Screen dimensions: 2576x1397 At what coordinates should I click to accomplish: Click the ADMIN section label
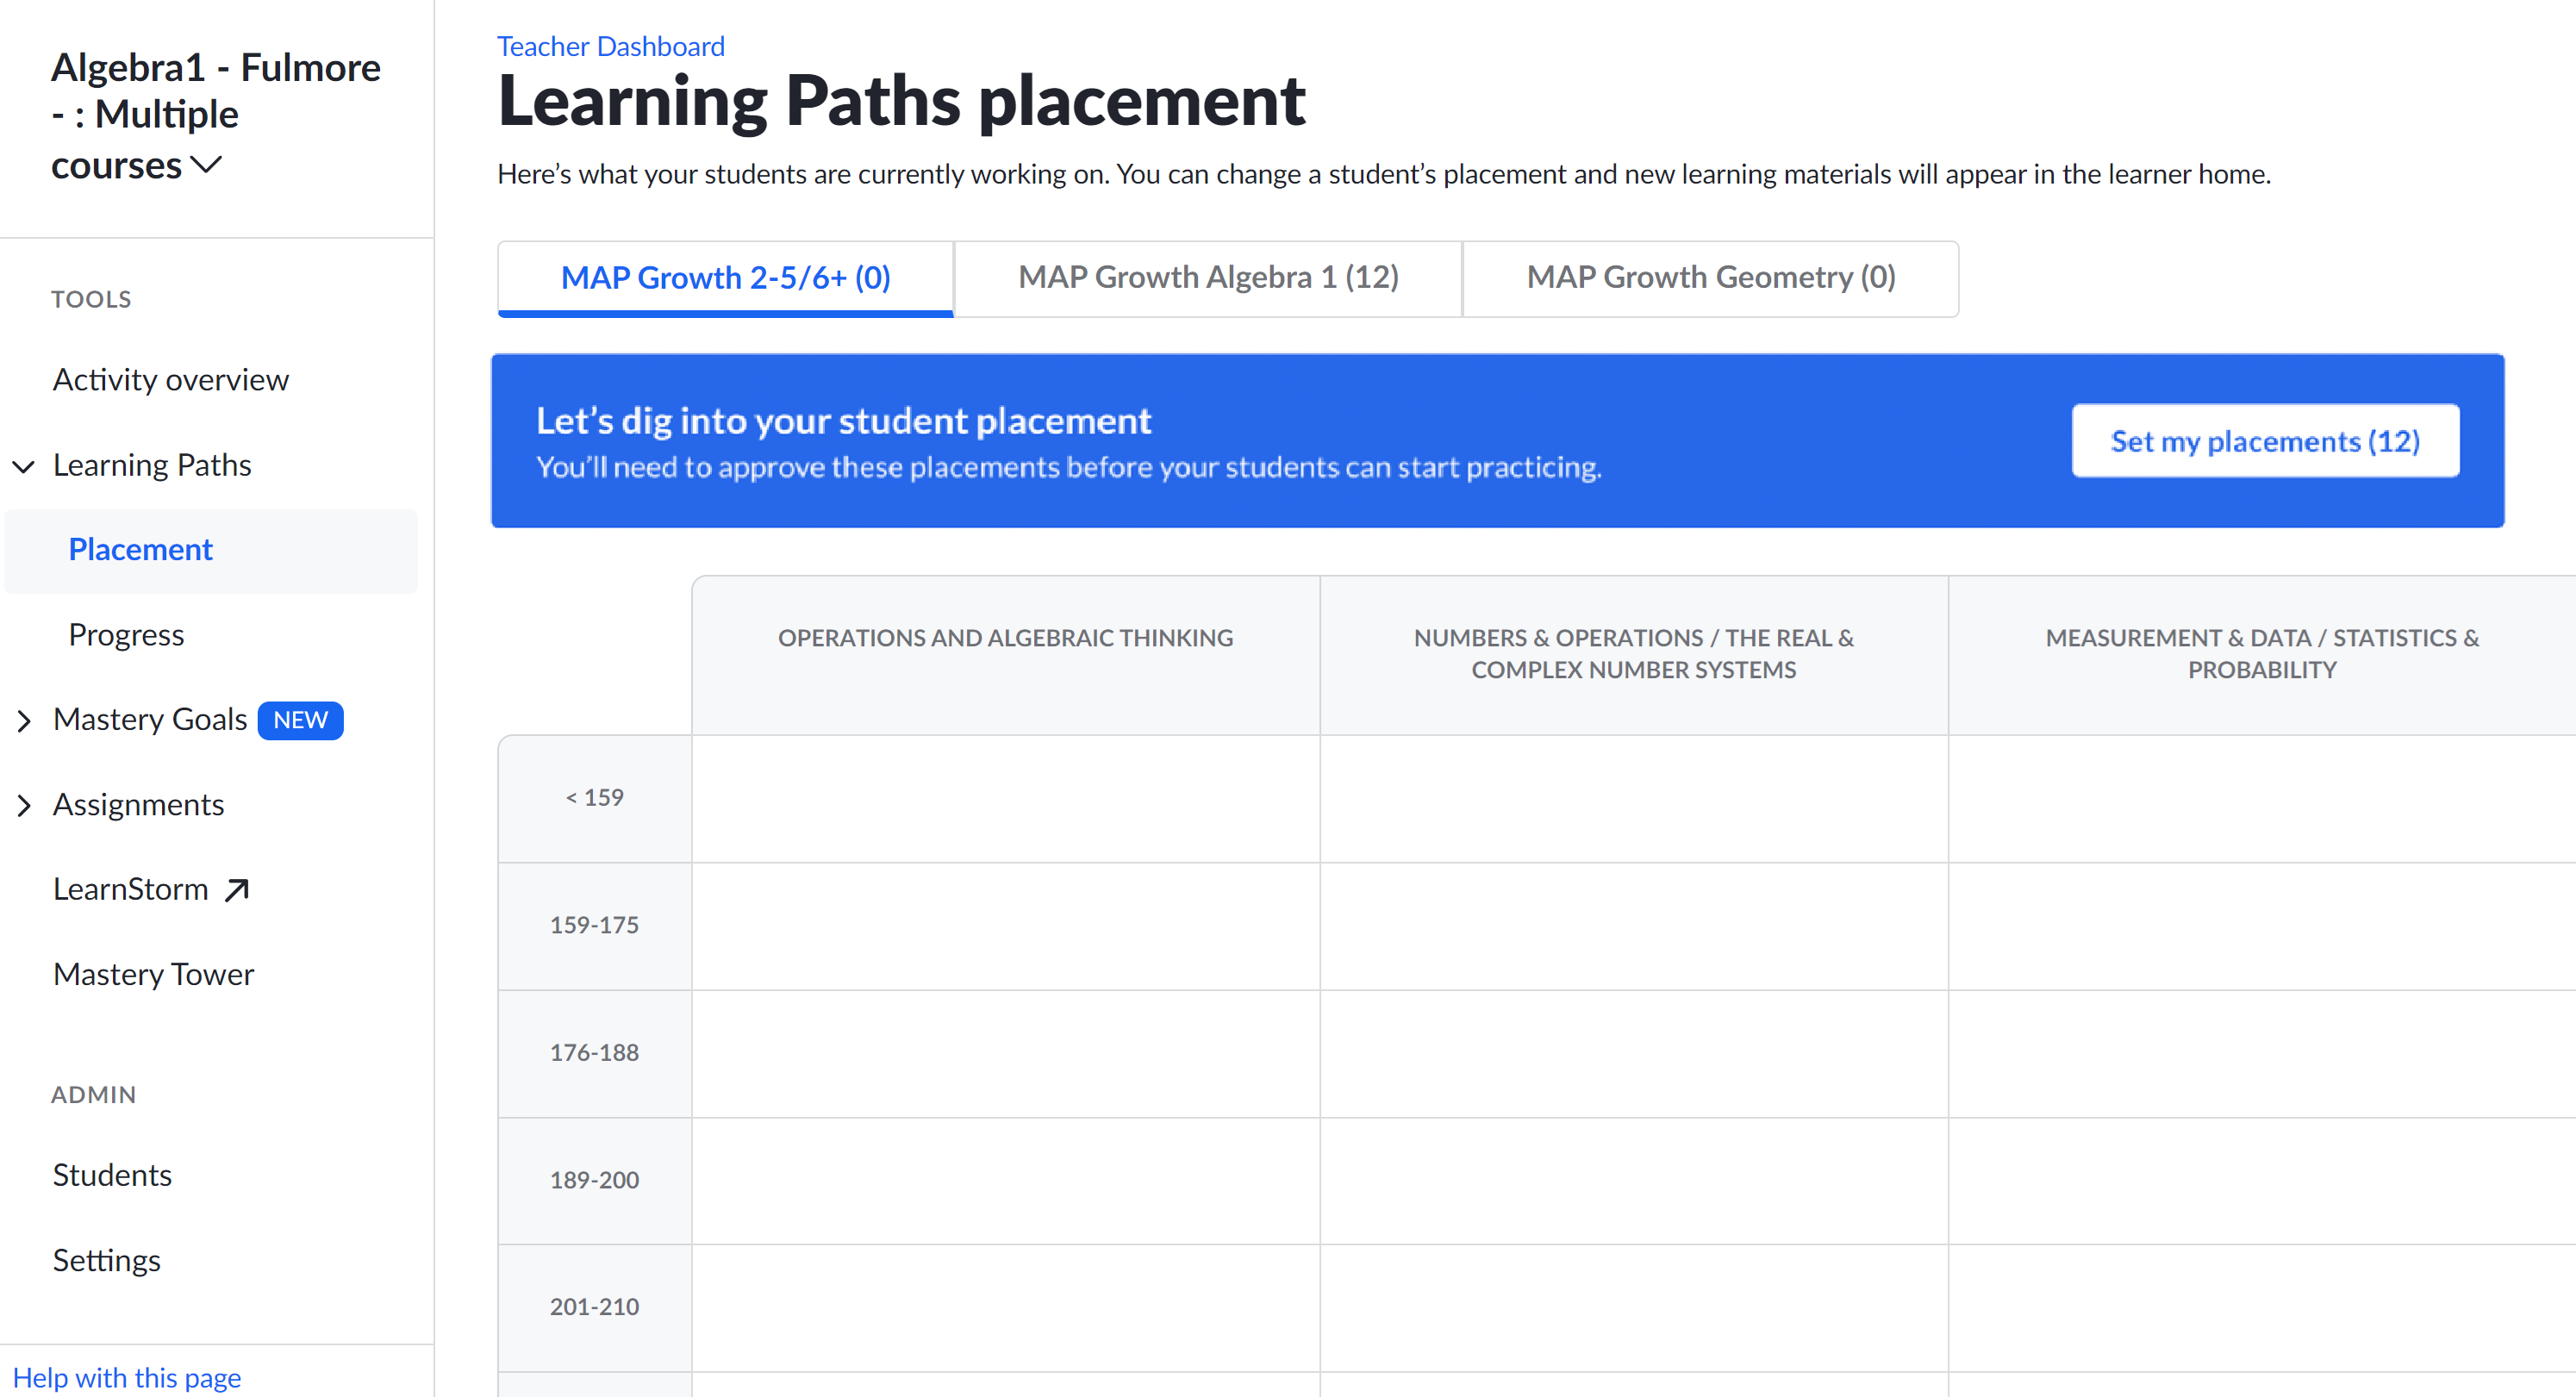point(93,1095)
